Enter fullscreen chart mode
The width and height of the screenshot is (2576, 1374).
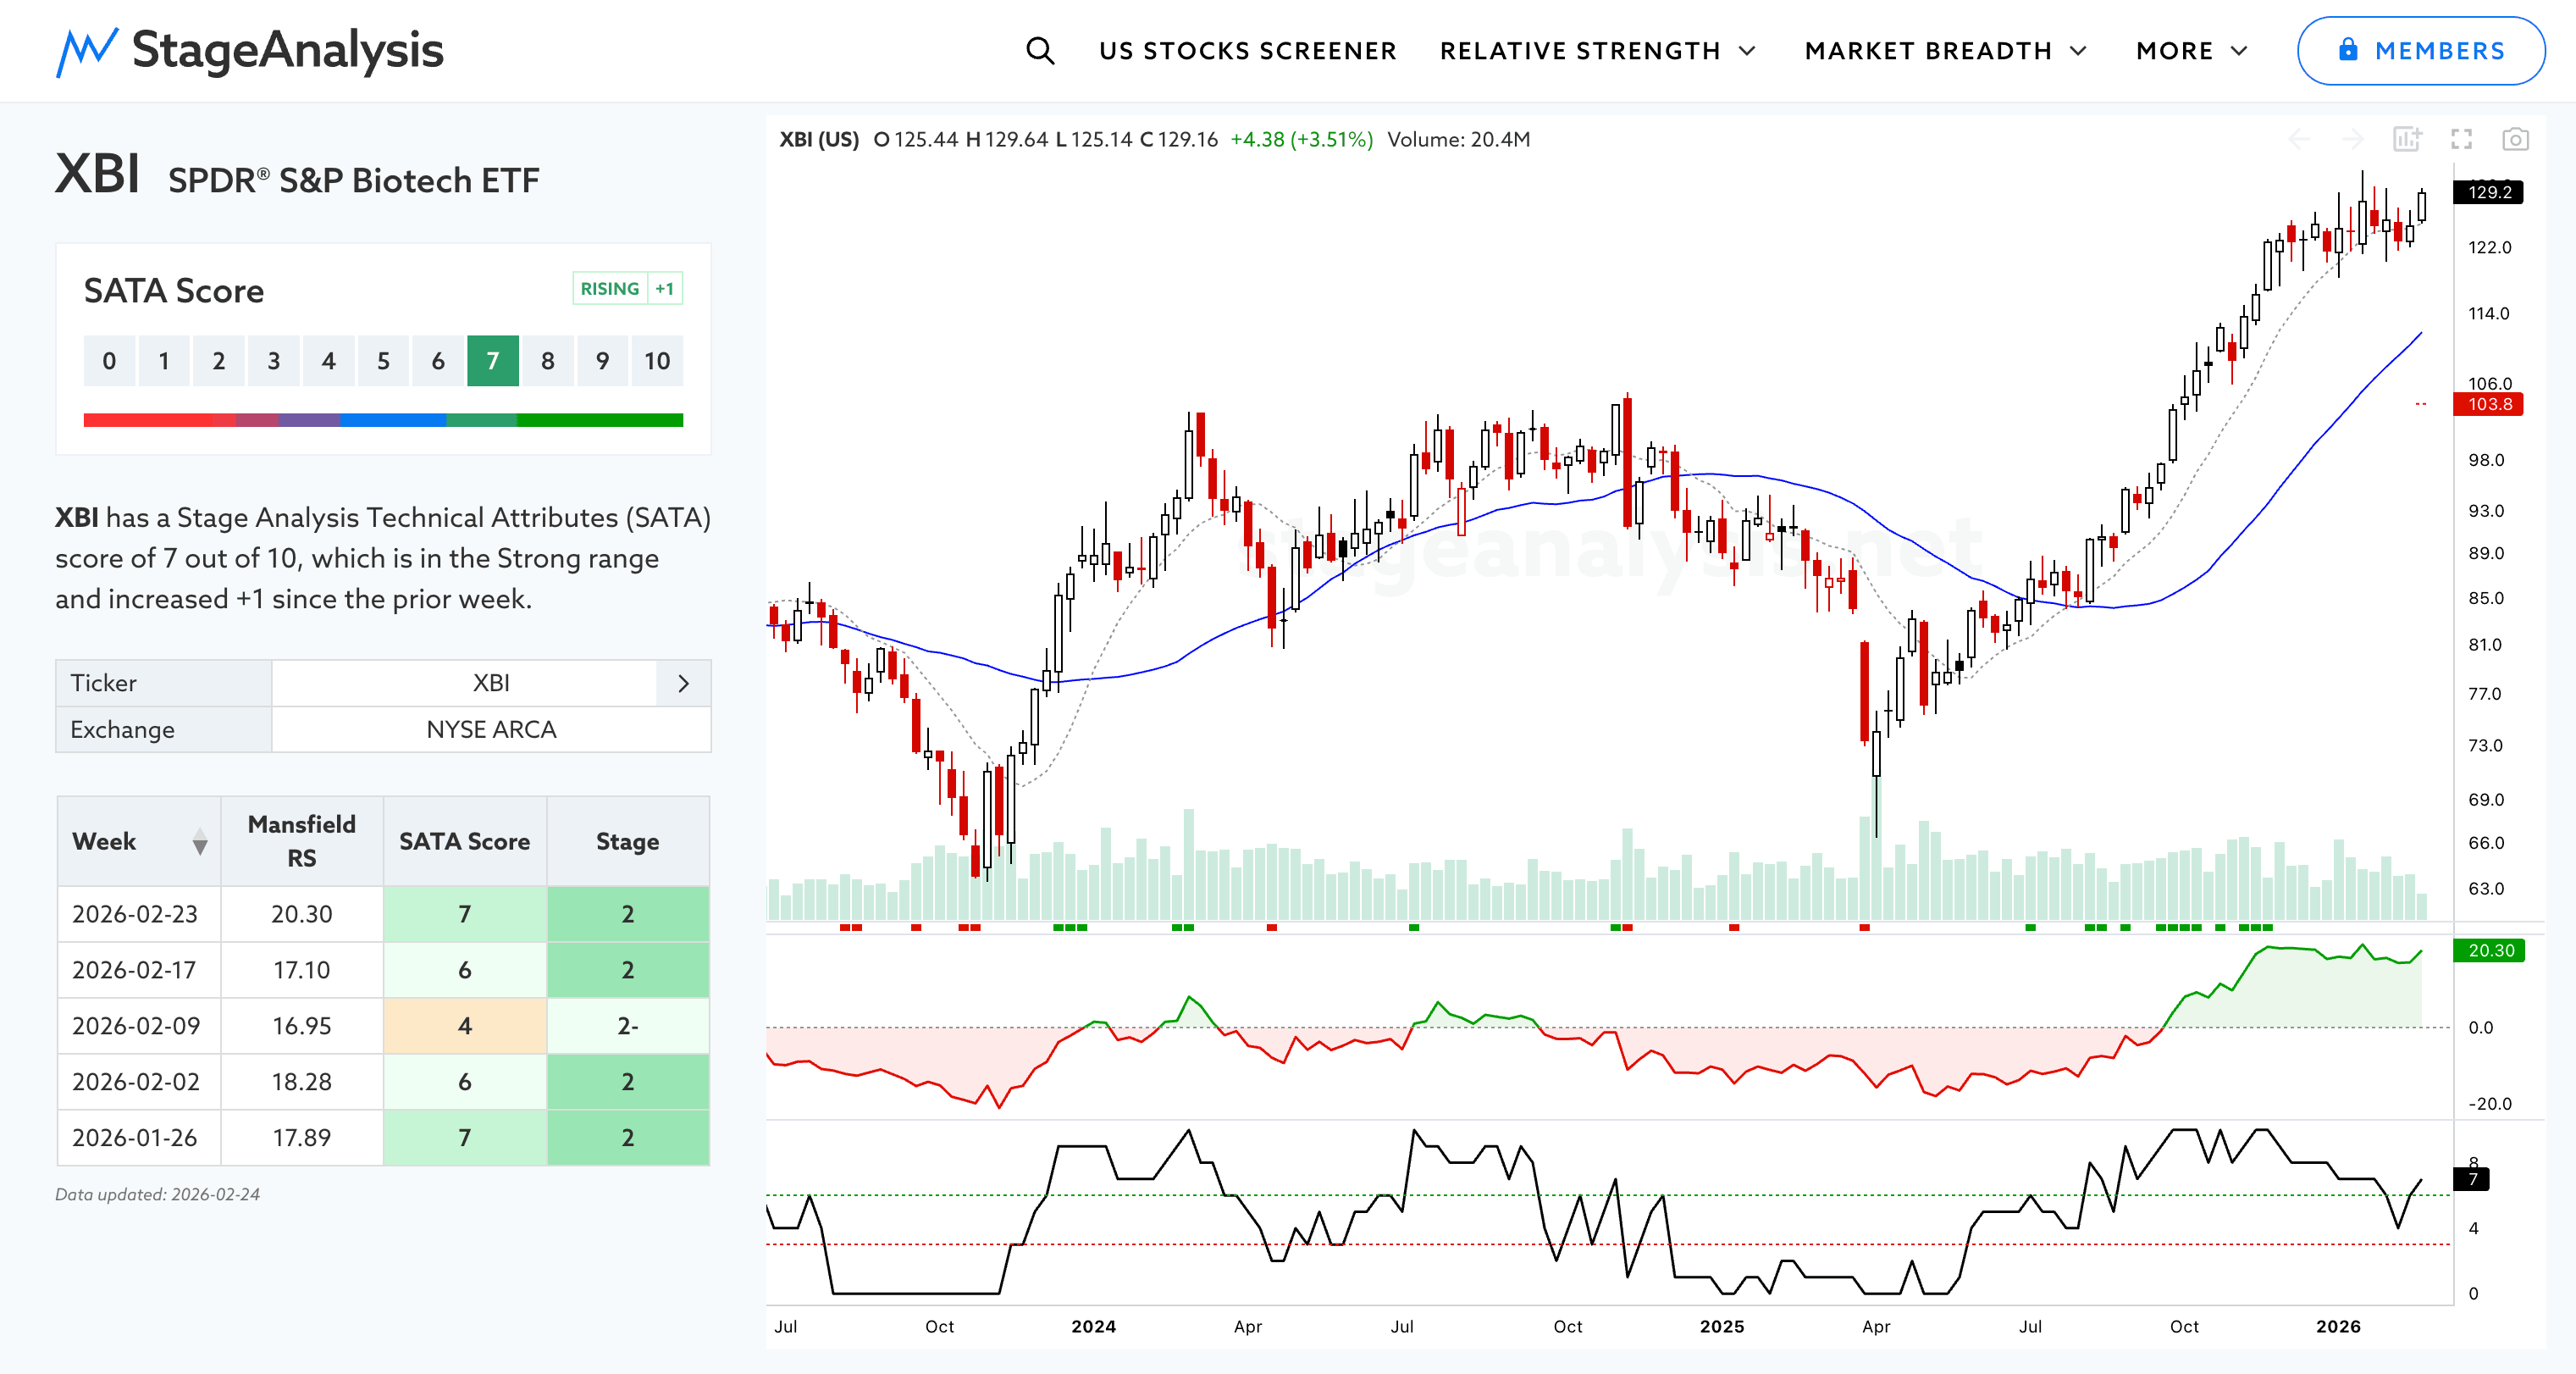click(2461, 139)
